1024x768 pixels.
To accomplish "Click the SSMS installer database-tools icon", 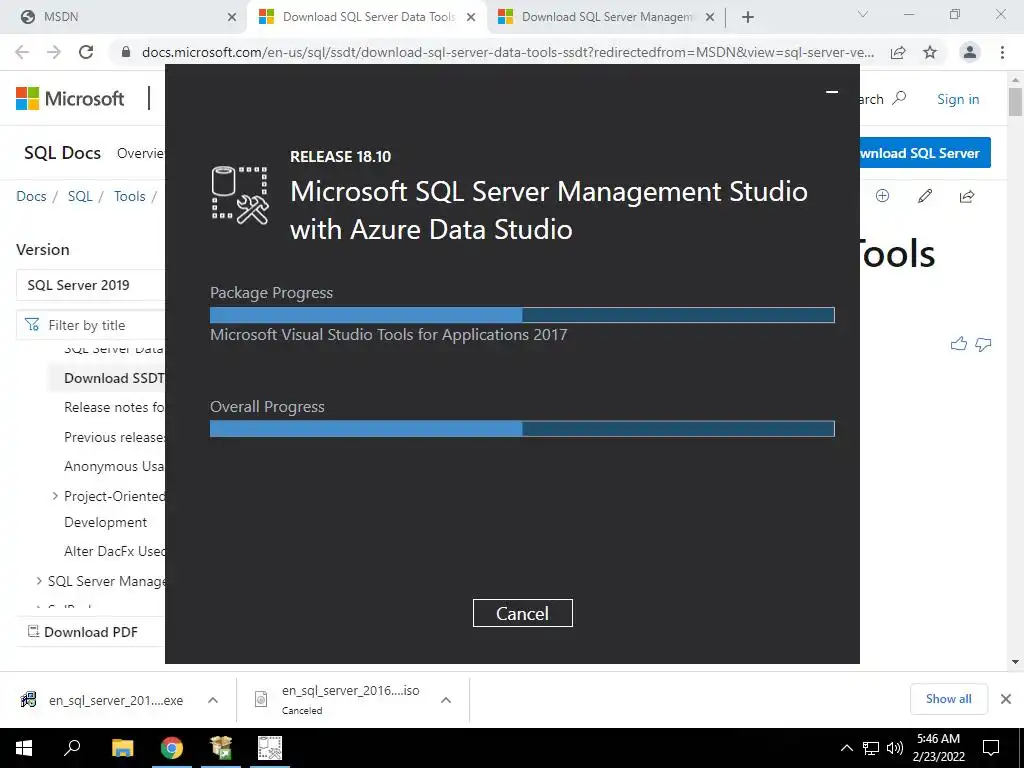I will pos(240,195).
